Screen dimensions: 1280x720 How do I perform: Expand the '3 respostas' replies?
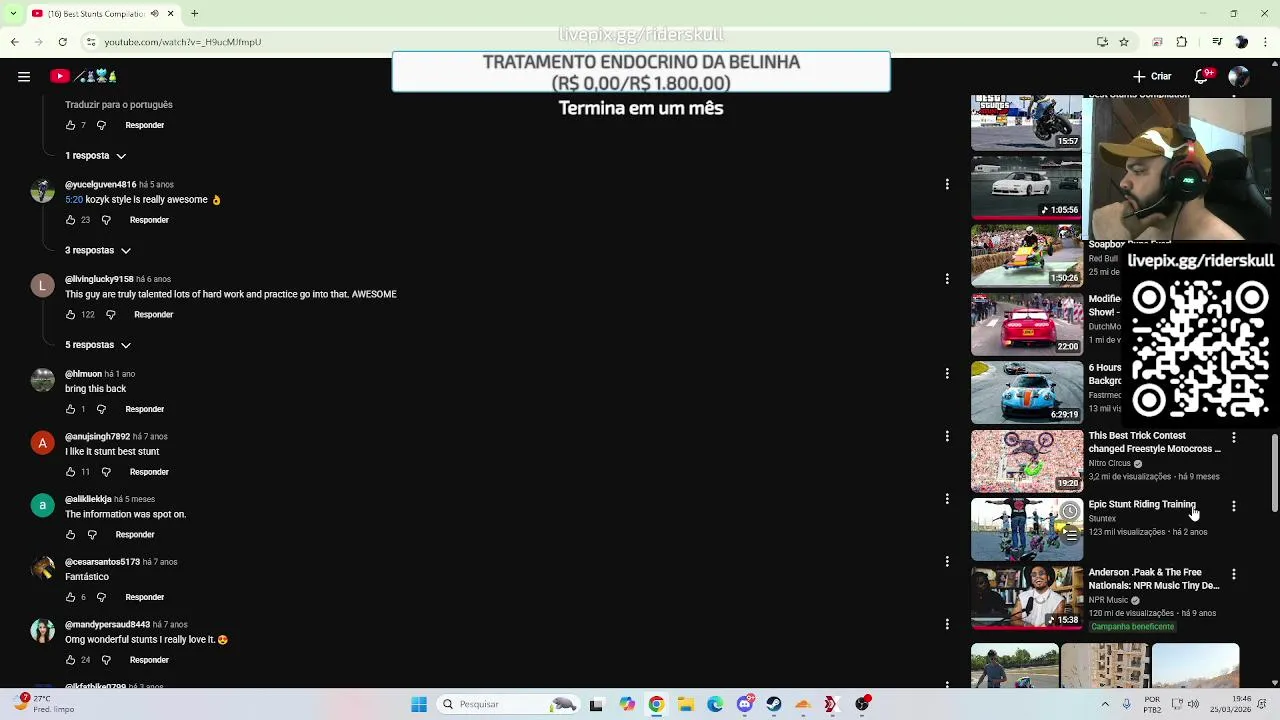click(98, 250)
